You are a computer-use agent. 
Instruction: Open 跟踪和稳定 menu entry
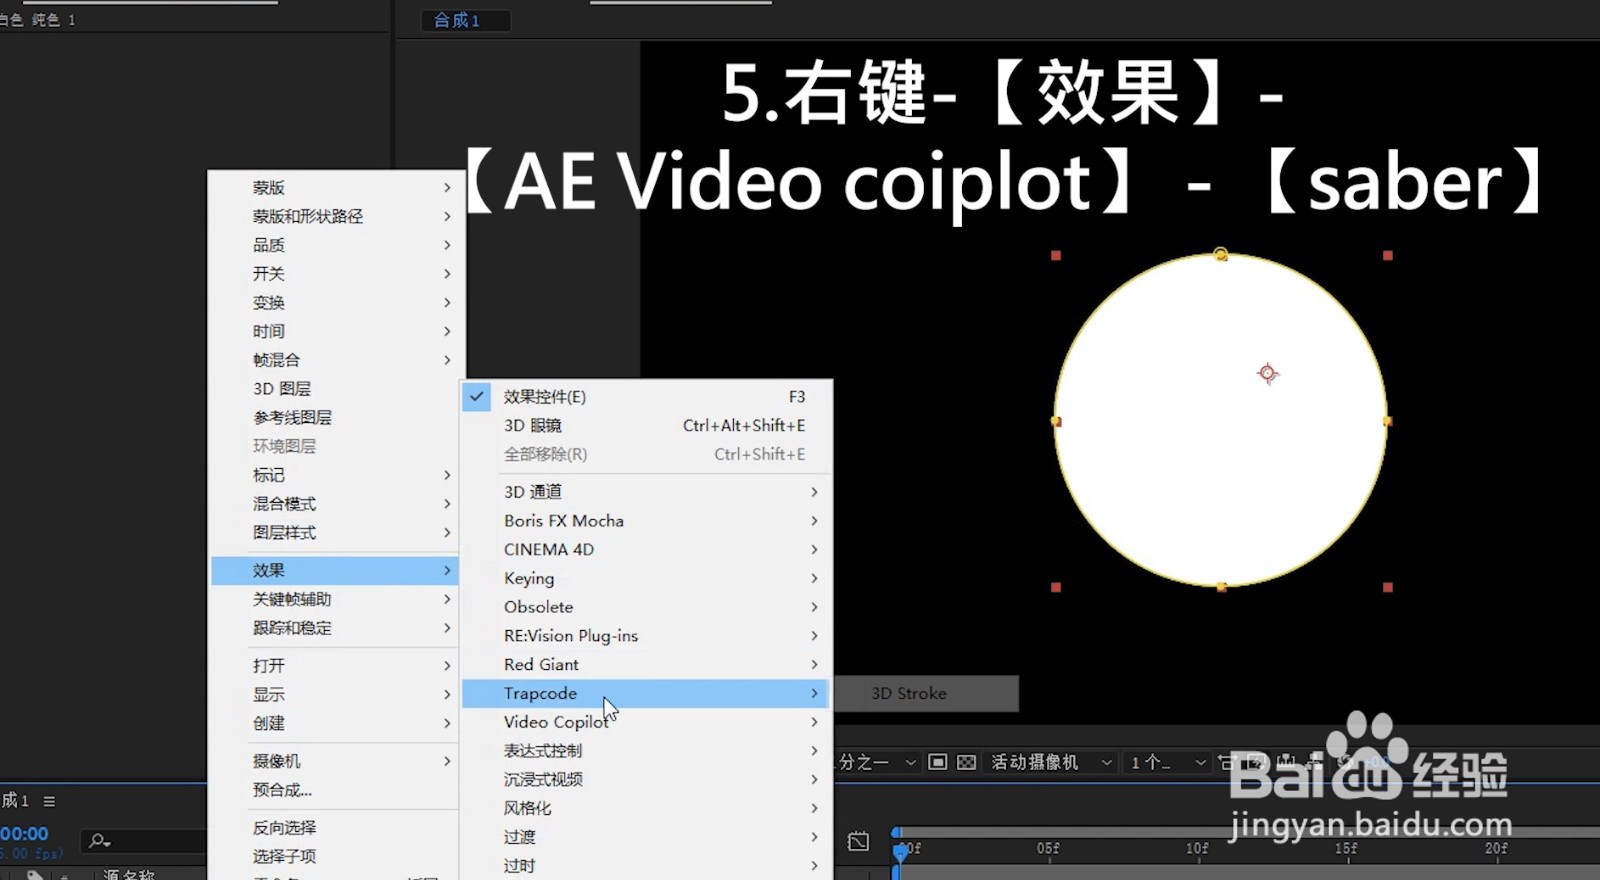point(335,628)
